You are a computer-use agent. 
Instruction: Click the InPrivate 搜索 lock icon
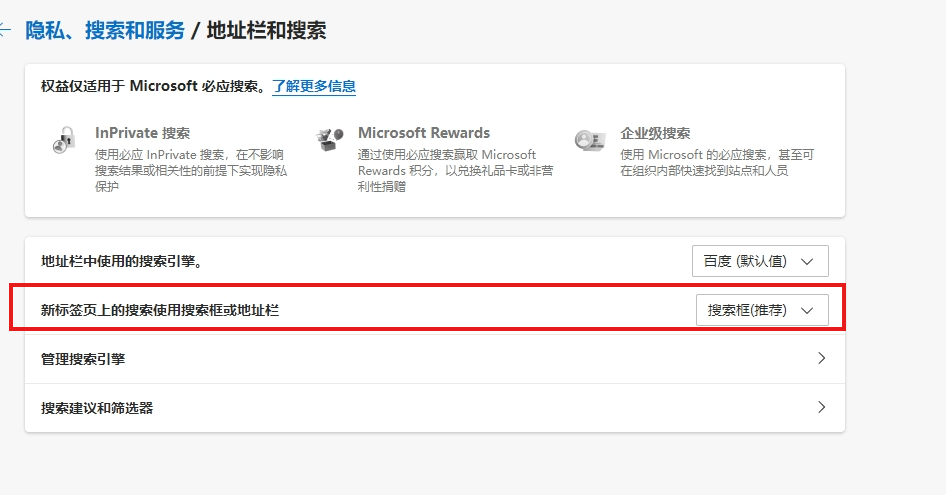[63, 140]
